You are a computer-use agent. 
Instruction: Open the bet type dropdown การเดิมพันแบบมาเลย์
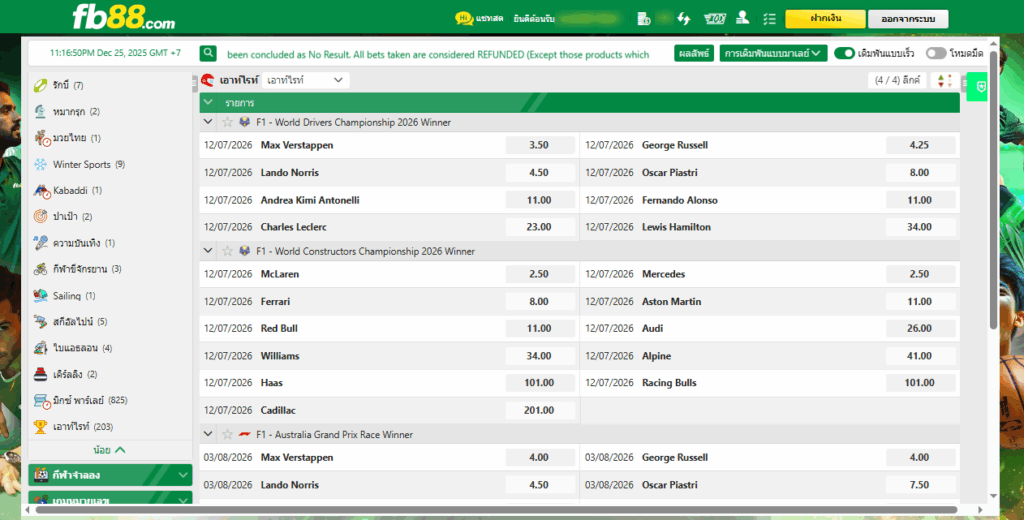point(773,54)
